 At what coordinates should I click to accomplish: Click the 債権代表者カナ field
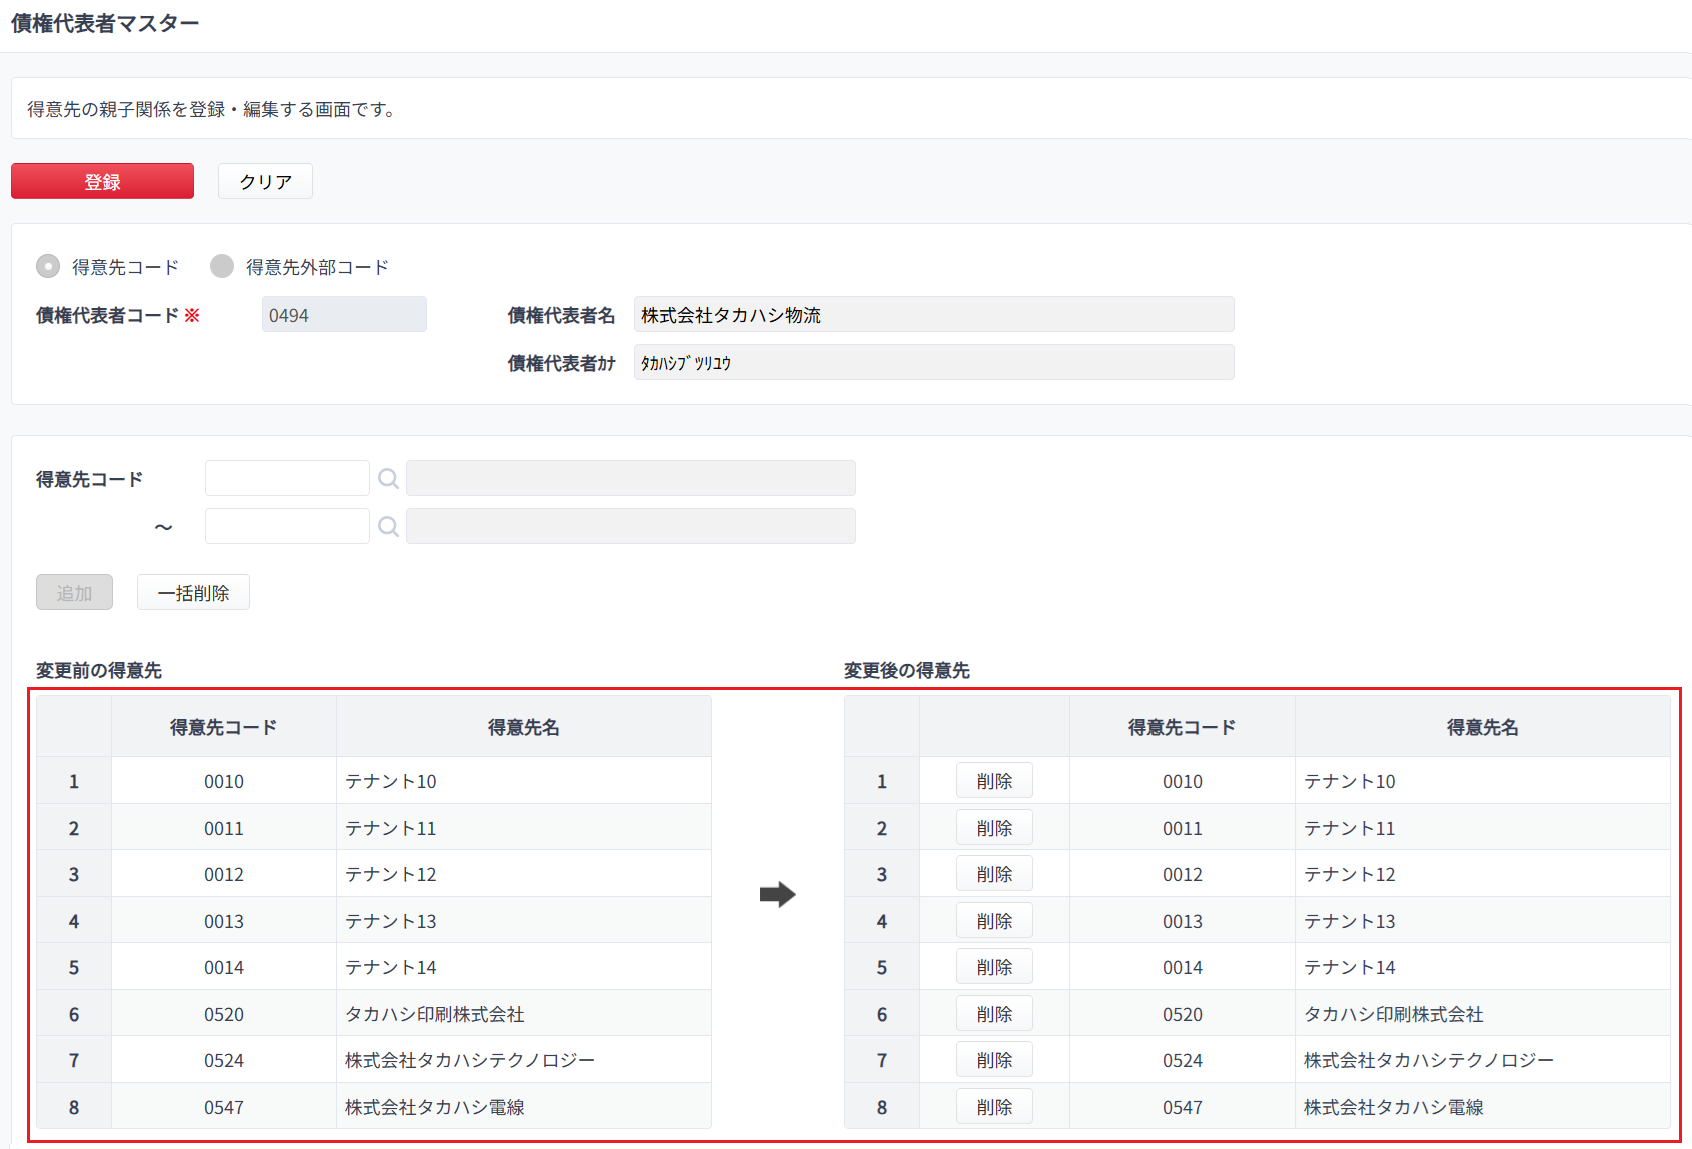[x=934, y=362]
